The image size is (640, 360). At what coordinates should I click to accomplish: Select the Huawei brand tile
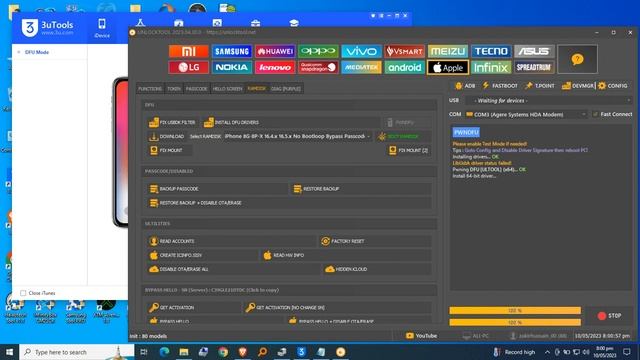[x=275, y=51]
